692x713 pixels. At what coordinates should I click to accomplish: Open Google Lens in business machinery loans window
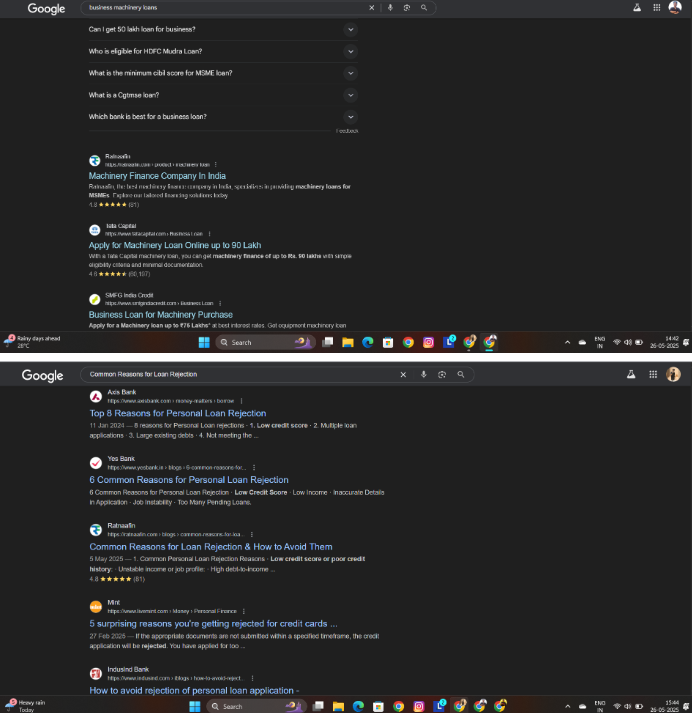coord(407,8)
